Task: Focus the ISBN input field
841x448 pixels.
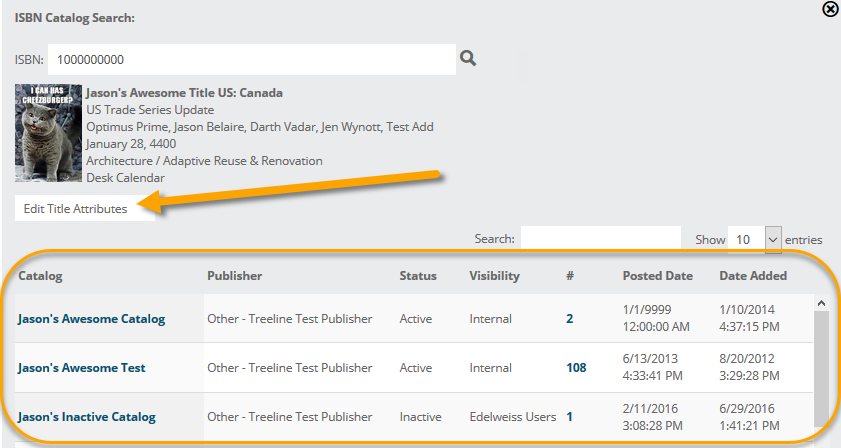Action: [252, 60]
